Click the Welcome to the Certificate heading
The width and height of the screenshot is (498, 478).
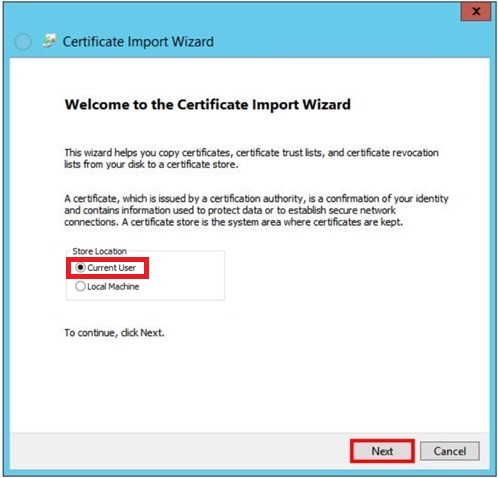(208, 104)
